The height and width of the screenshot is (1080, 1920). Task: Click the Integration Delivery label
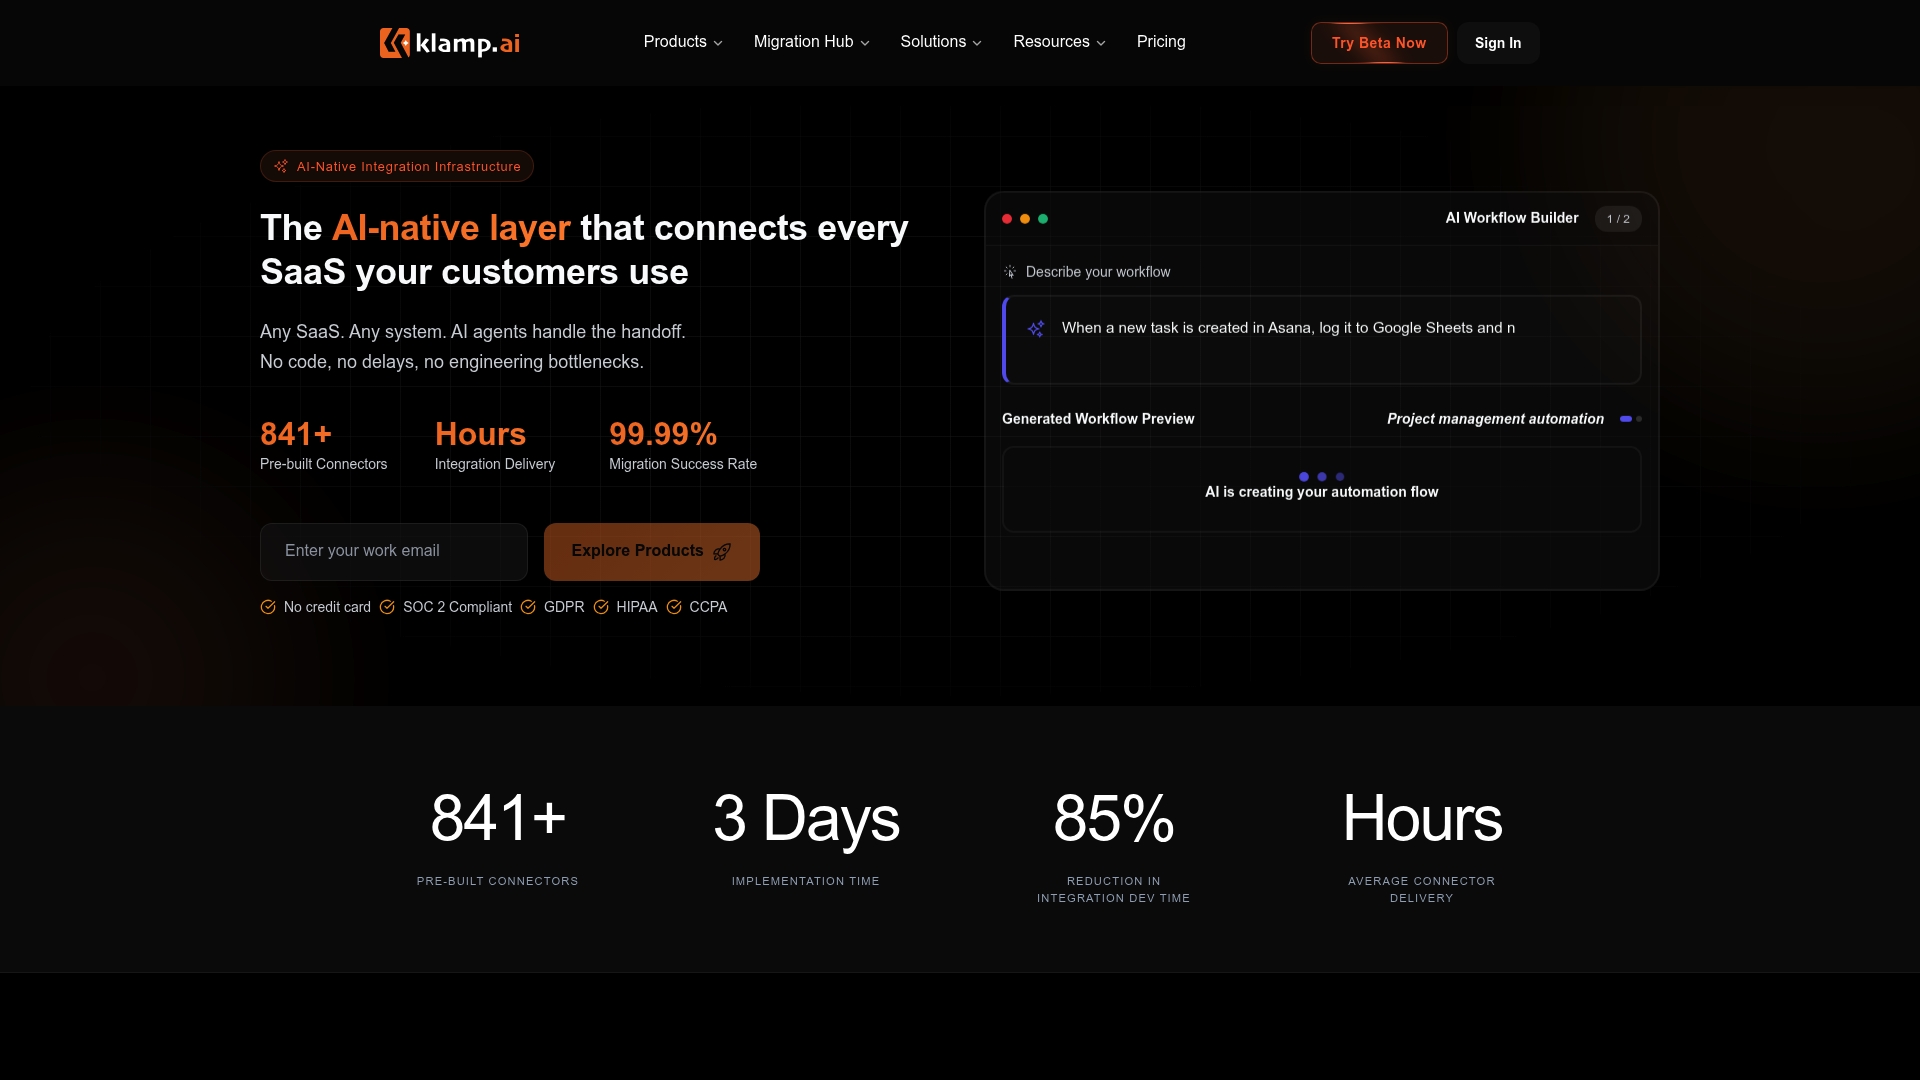click(495, 464)
